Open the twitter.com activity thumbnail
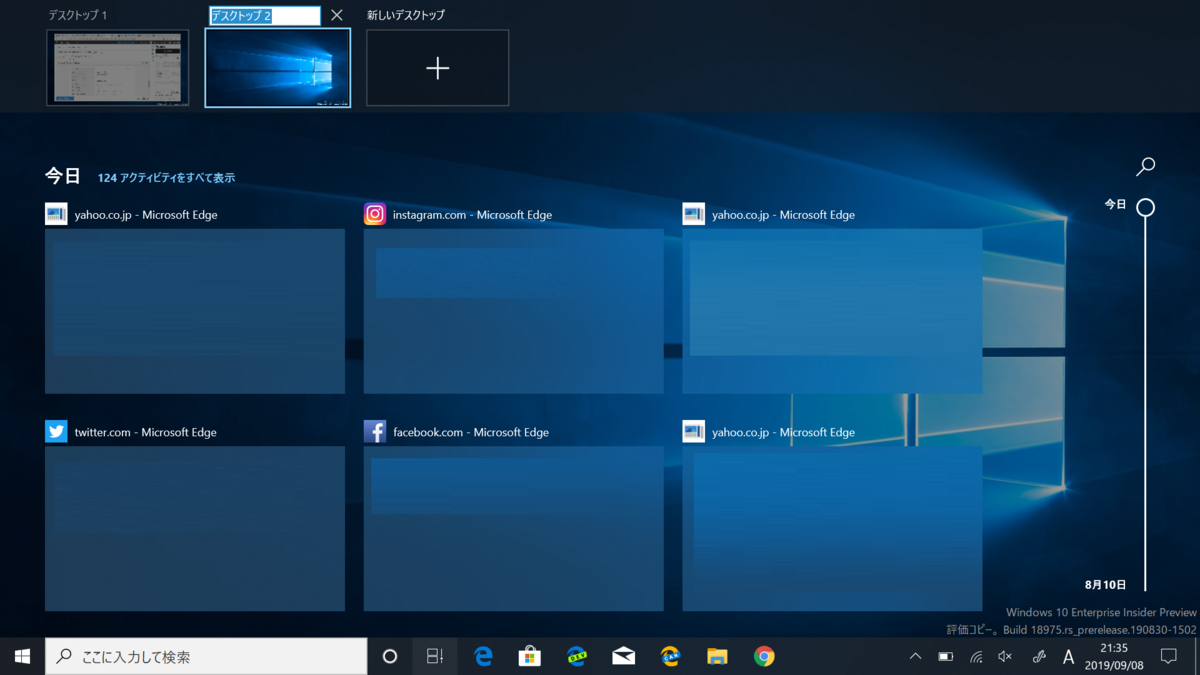This screenshot has width=1200, height=675. point(195,528)
